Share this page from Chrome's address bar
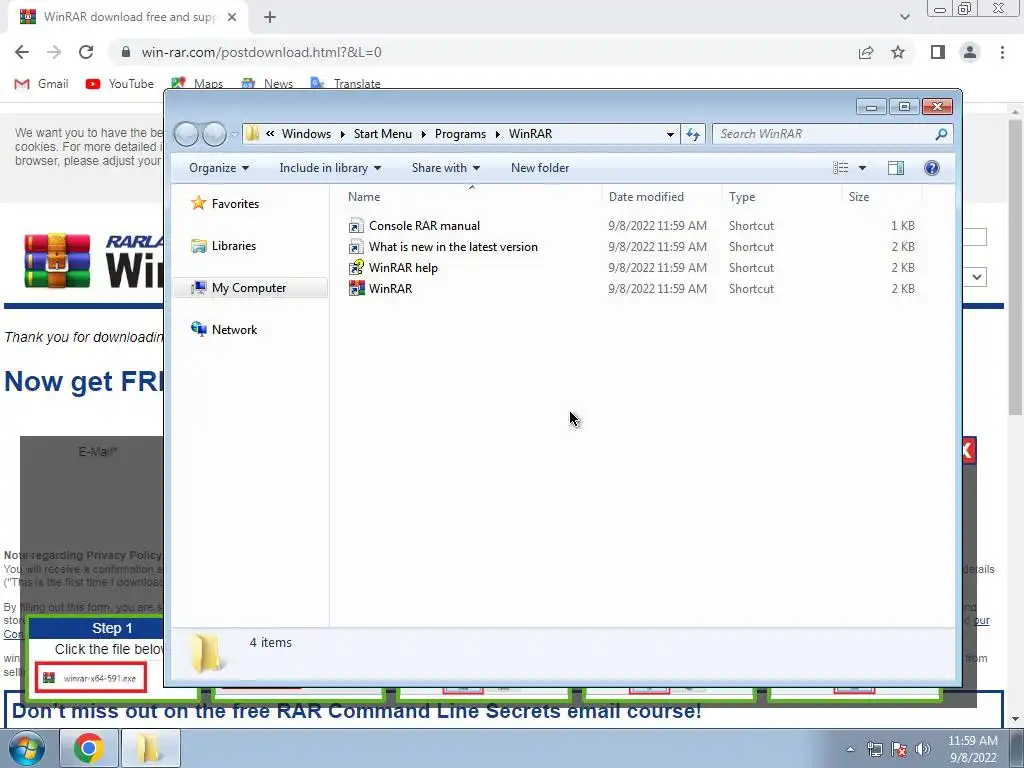This screenshot has width=1024, height=768. [866, 52]
